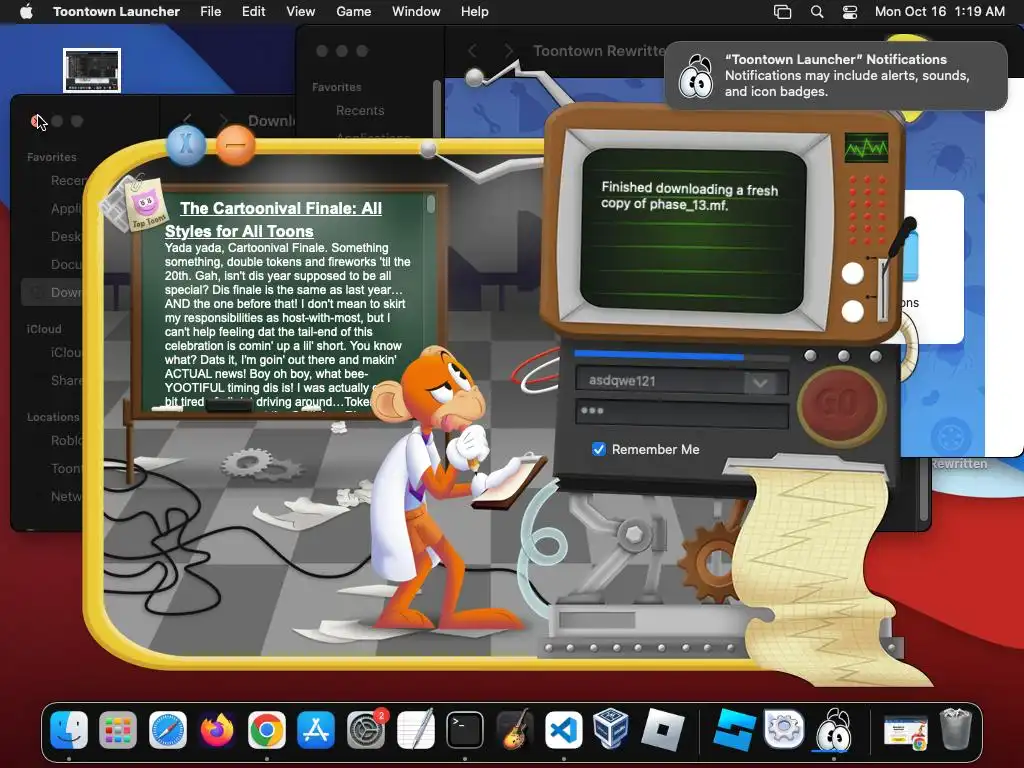The height and width of the screenshot is (768, 1024).
Task: Open Roblox Studio from the Dock
Action: 733,729
